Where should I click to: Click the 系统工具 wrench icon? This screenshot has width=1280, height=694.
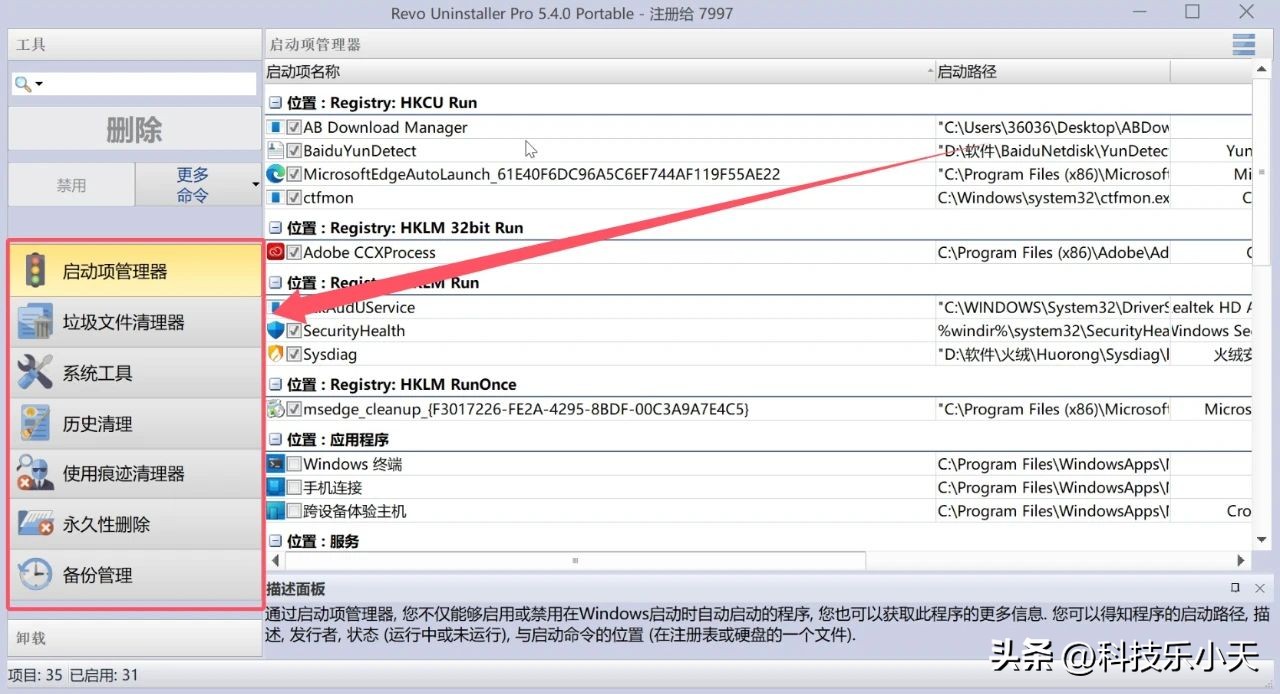coord(35,372)
